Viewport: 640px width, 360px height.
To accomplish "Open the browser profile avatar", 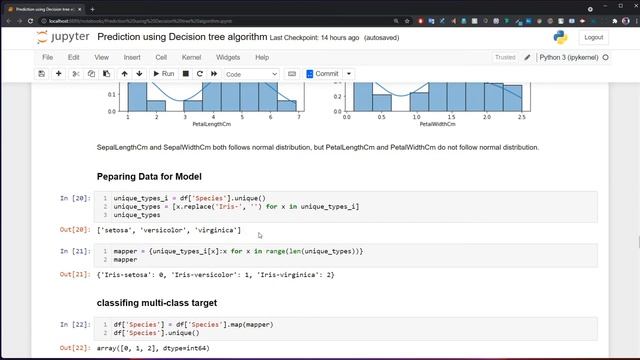I will pyautogui.click(x=626, y=21).
